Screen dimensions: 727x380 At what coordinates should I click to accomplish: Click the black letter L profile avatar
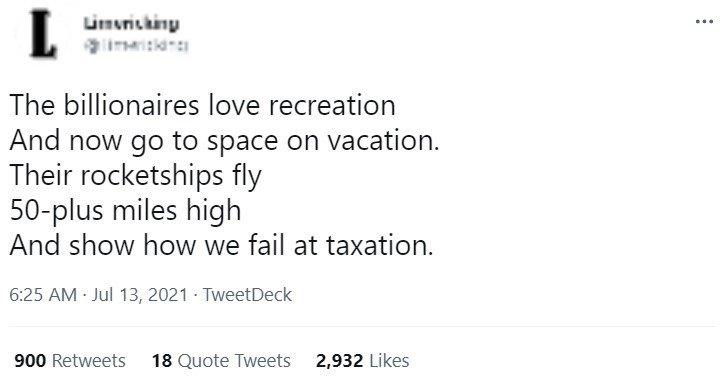[42, 34]
